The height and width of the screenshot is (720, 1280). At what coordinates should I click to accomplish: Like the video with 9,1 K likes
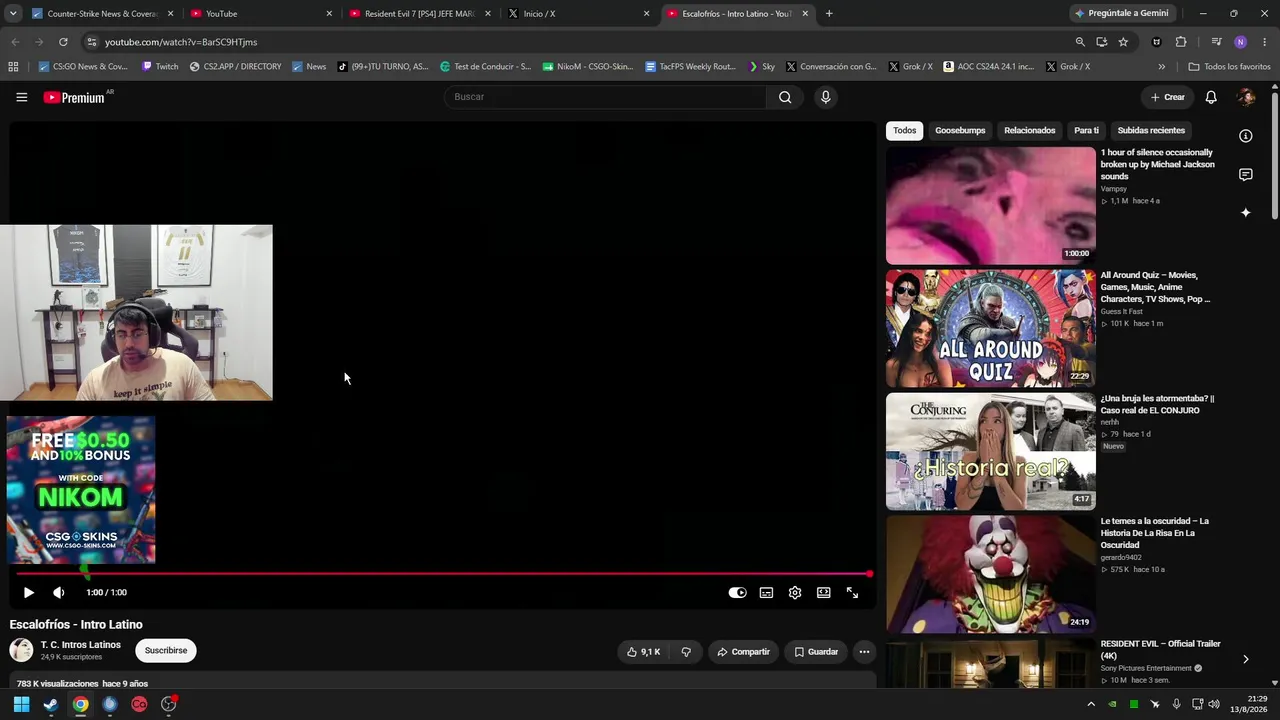[x=643, y=652]
